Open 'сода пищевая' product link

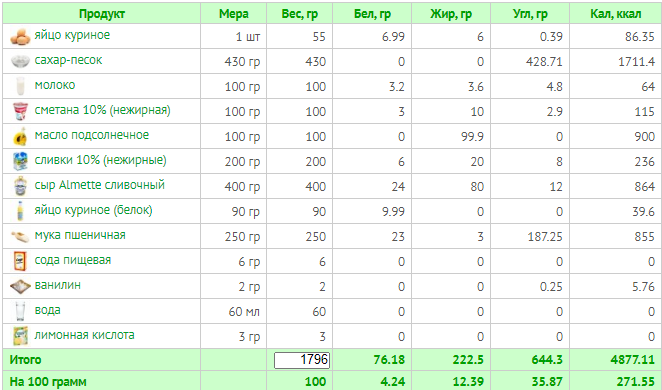[73, 260]
